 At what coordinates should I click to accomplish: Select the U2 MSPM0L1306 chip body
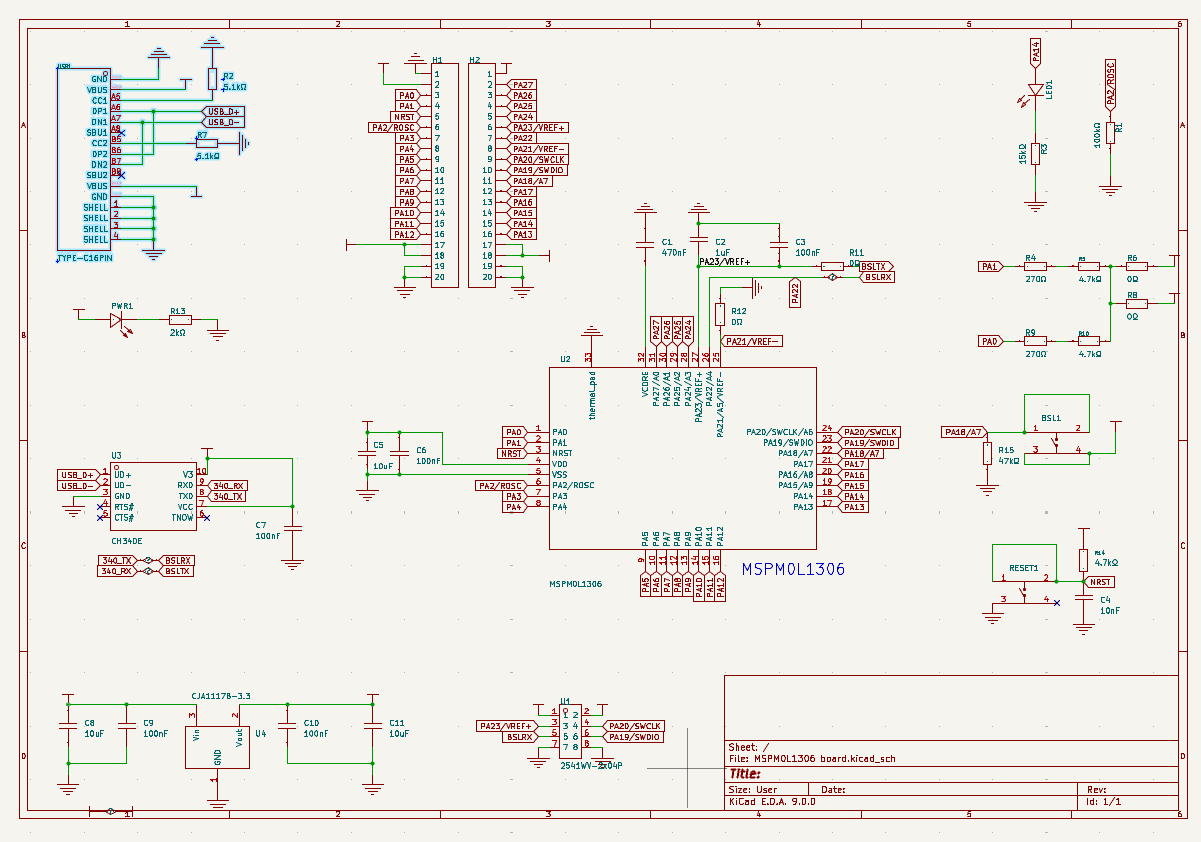tap(682, 458)
